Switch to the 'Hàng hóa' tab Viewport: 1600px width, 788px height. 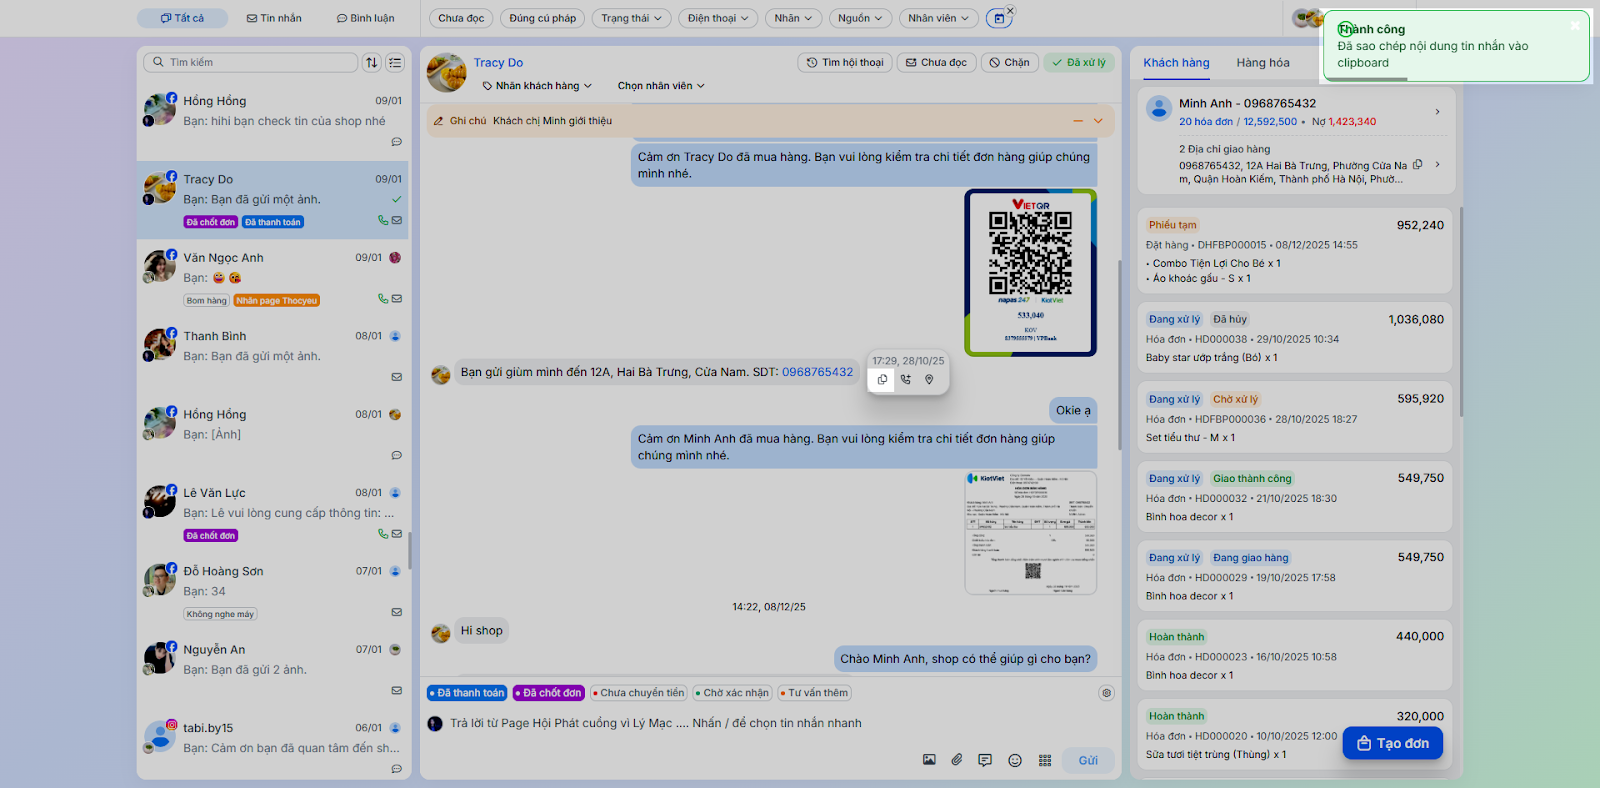1262,63
